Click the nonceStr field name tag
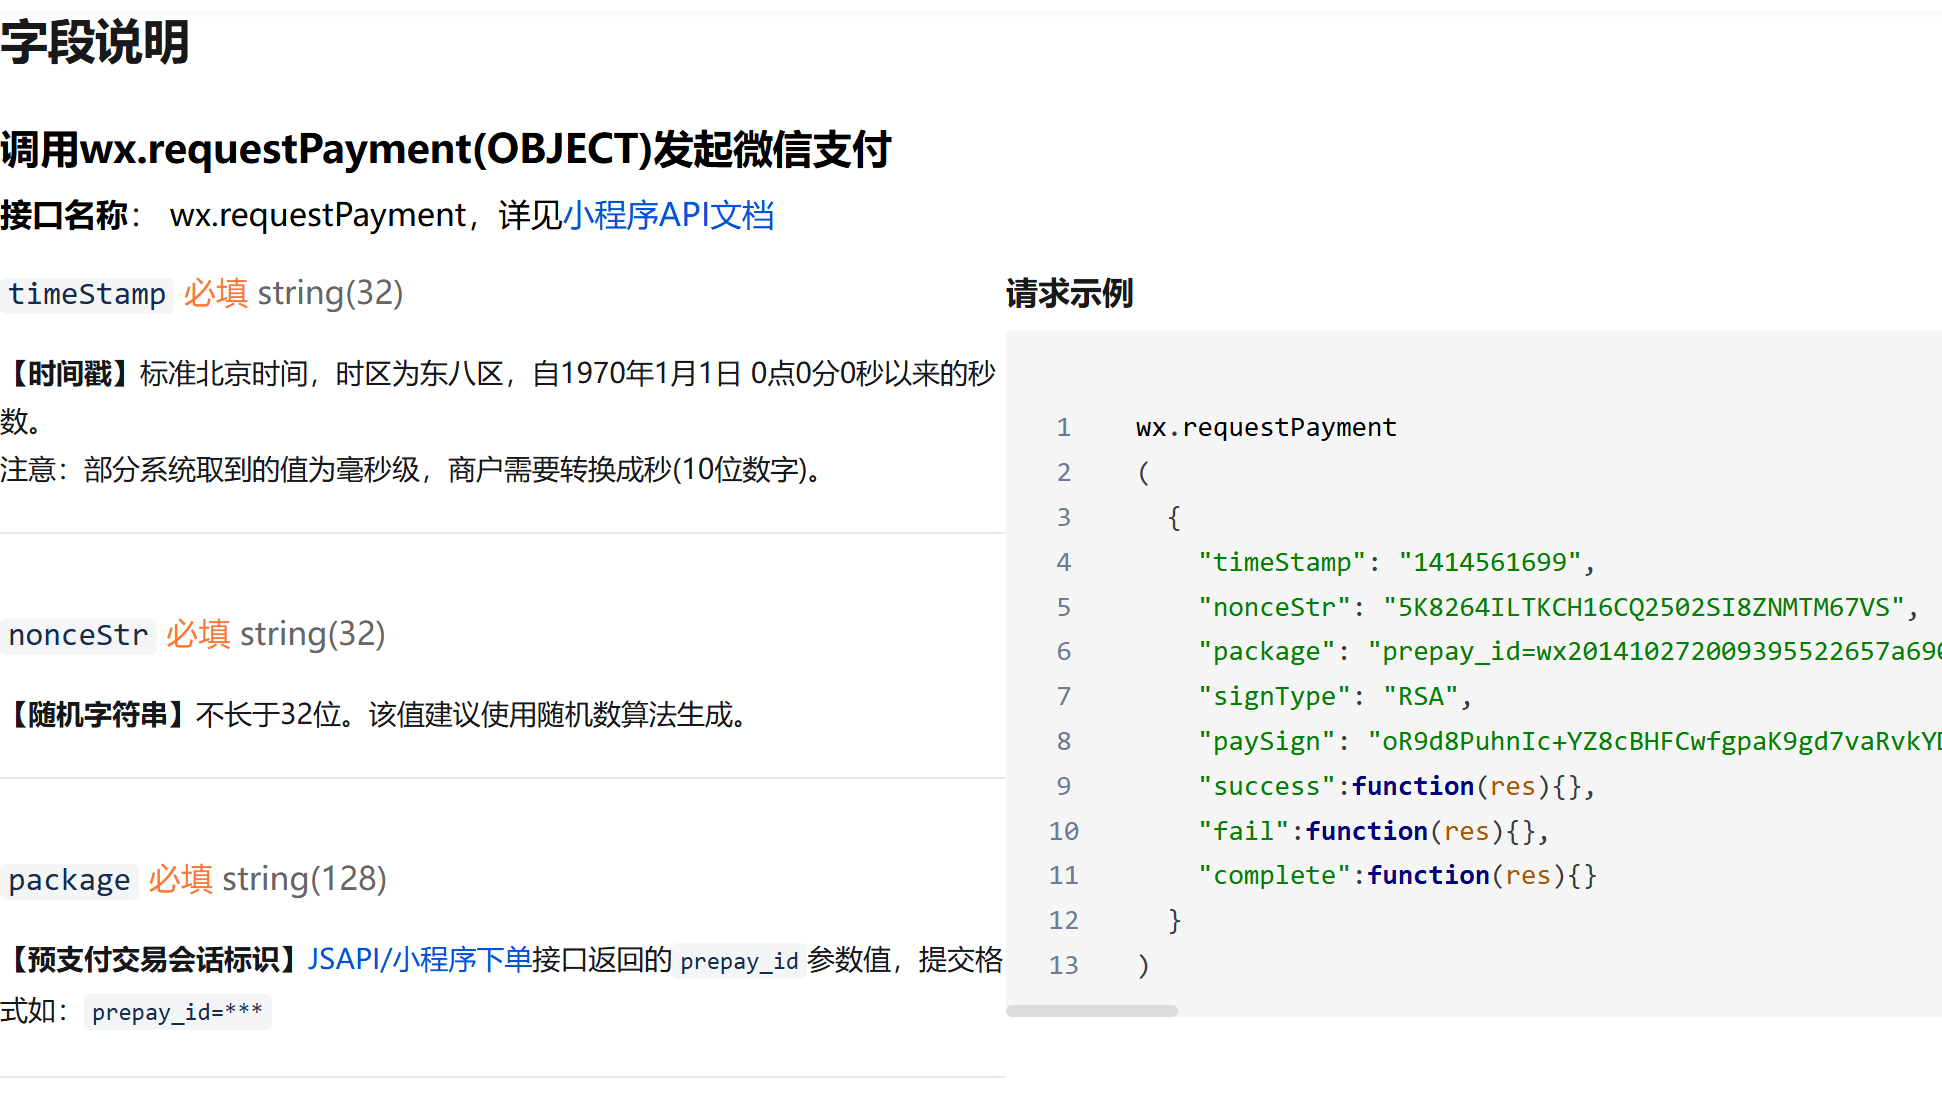 (78, 635)
